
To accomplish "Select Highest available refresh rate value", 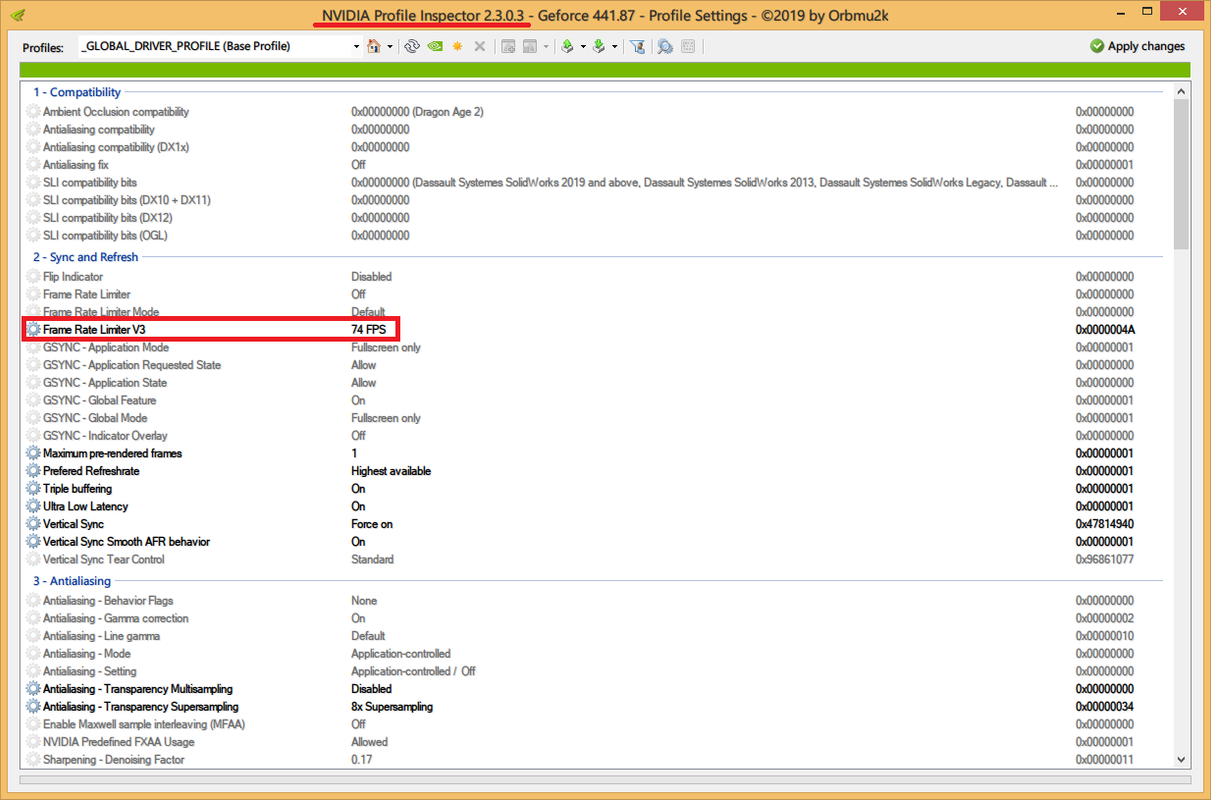I will tap(391, 471).
